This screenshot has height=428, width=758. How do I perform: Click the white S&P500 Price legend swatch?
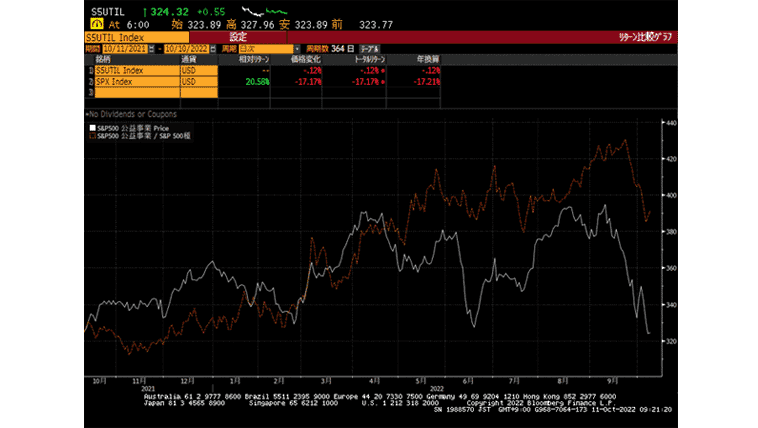tap(90, 128)
